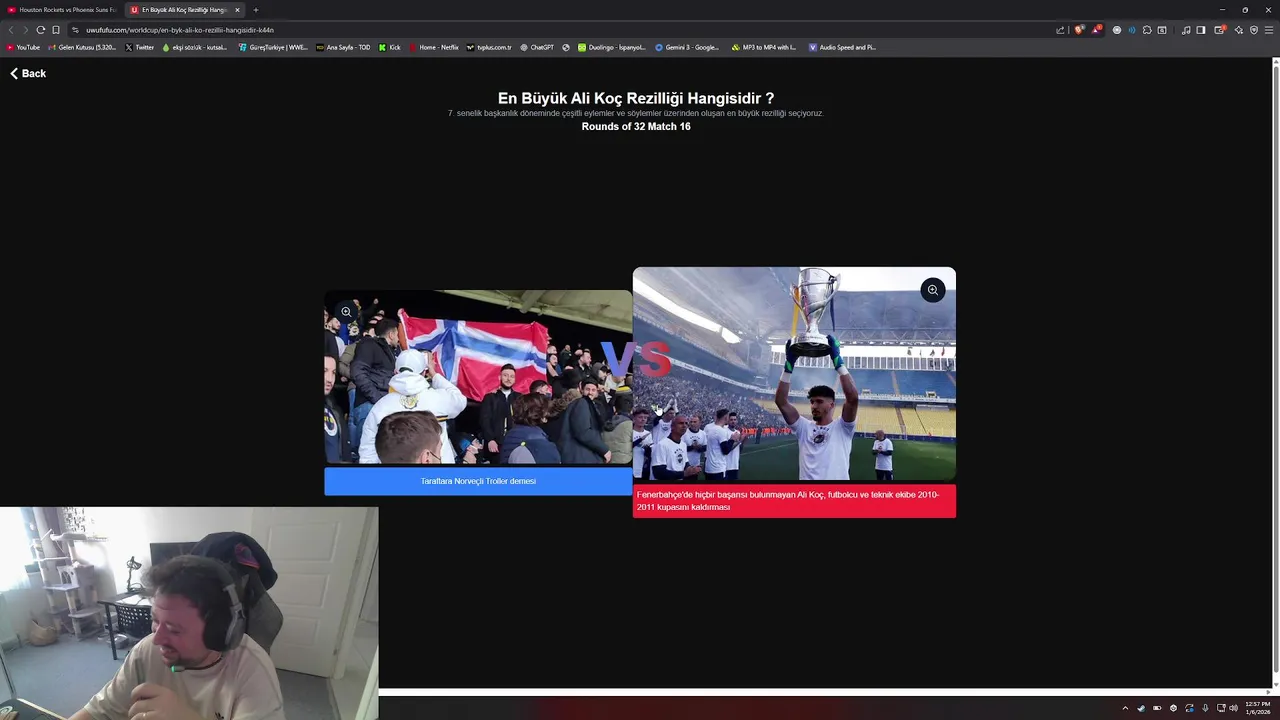Go back in browser history
Image resolution: width=1280 pixels, height=720 pixels.
(x=11, y=30)
